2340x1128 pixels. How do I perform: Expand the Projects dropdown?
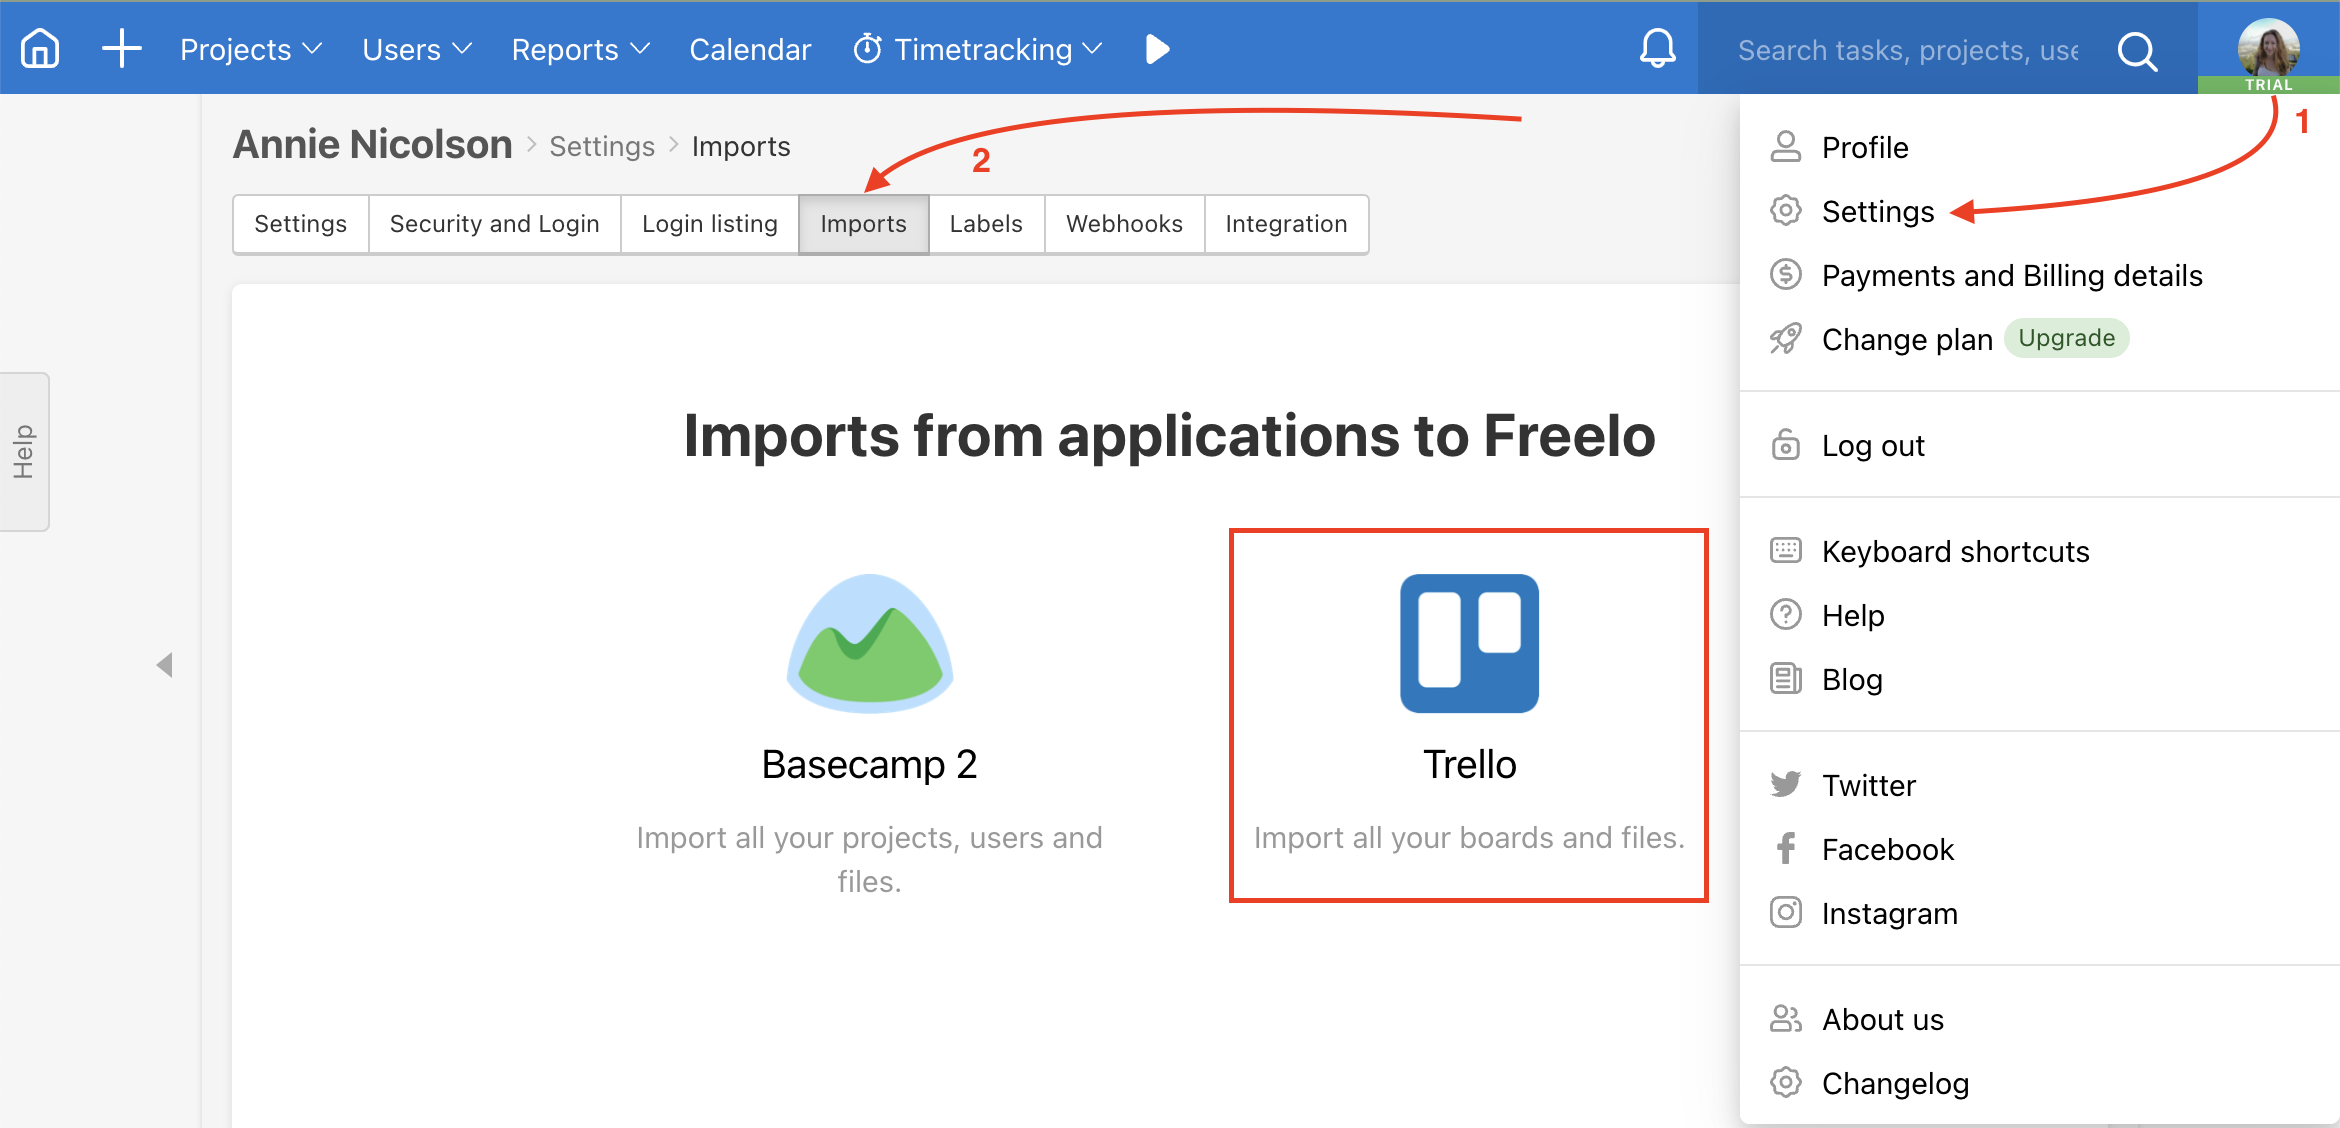251,49
